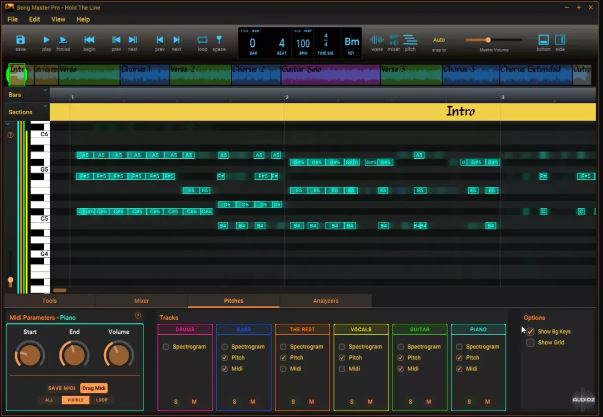
Task: Click the next icon beside the loop button
Action: pos(177,40)
